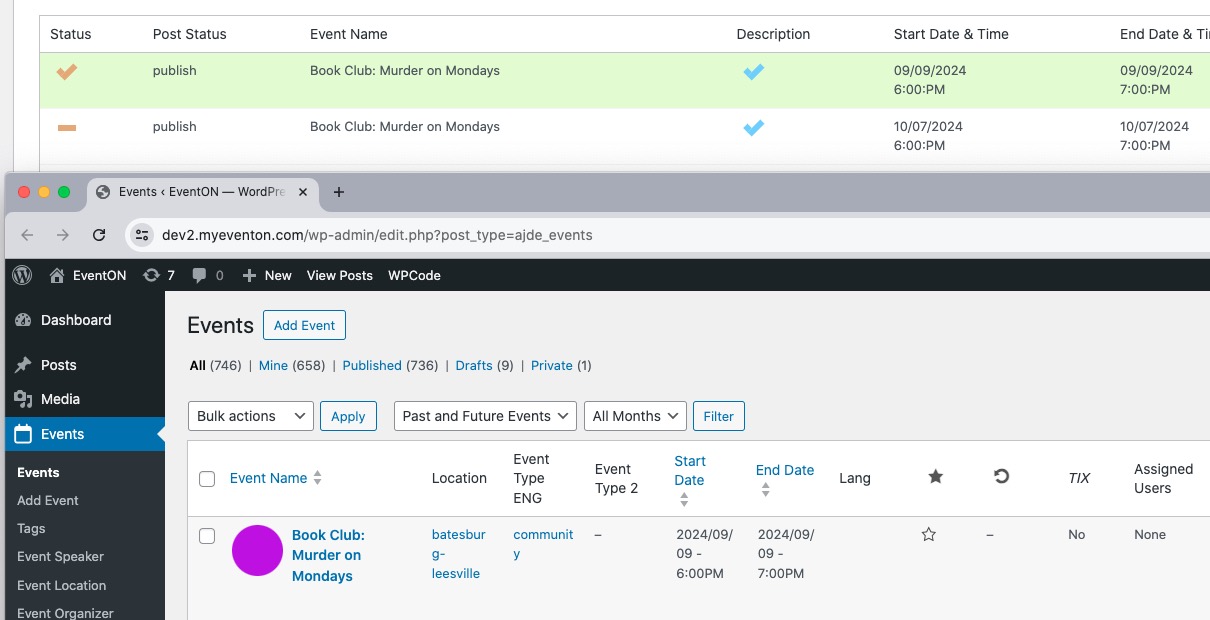Image resolution: width=1210 pixels, height=620 pixels.
Task: Click the Repeating events column icon
Action: click(1001, 477)
